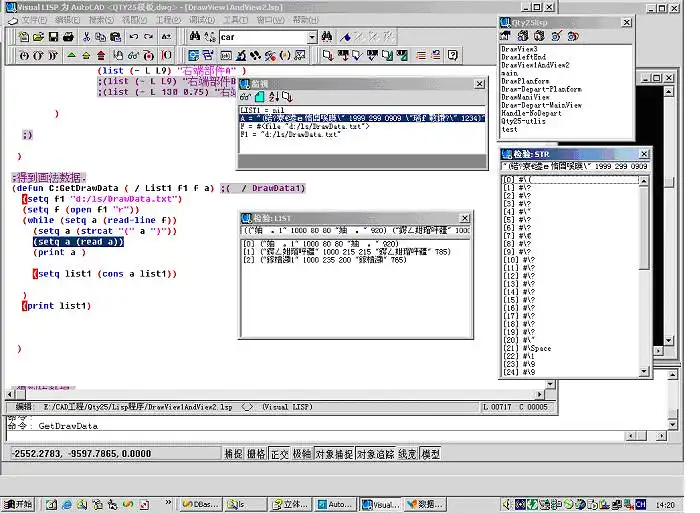
Task: Click the binoculars Find icon left of search box
Action: (195, 37)
